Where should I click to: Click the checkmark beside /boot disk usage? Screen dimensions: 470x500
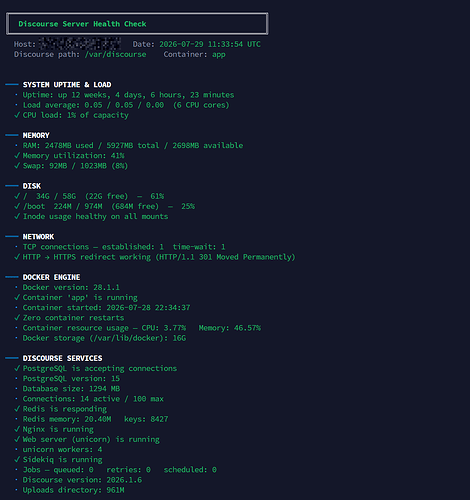17,206
